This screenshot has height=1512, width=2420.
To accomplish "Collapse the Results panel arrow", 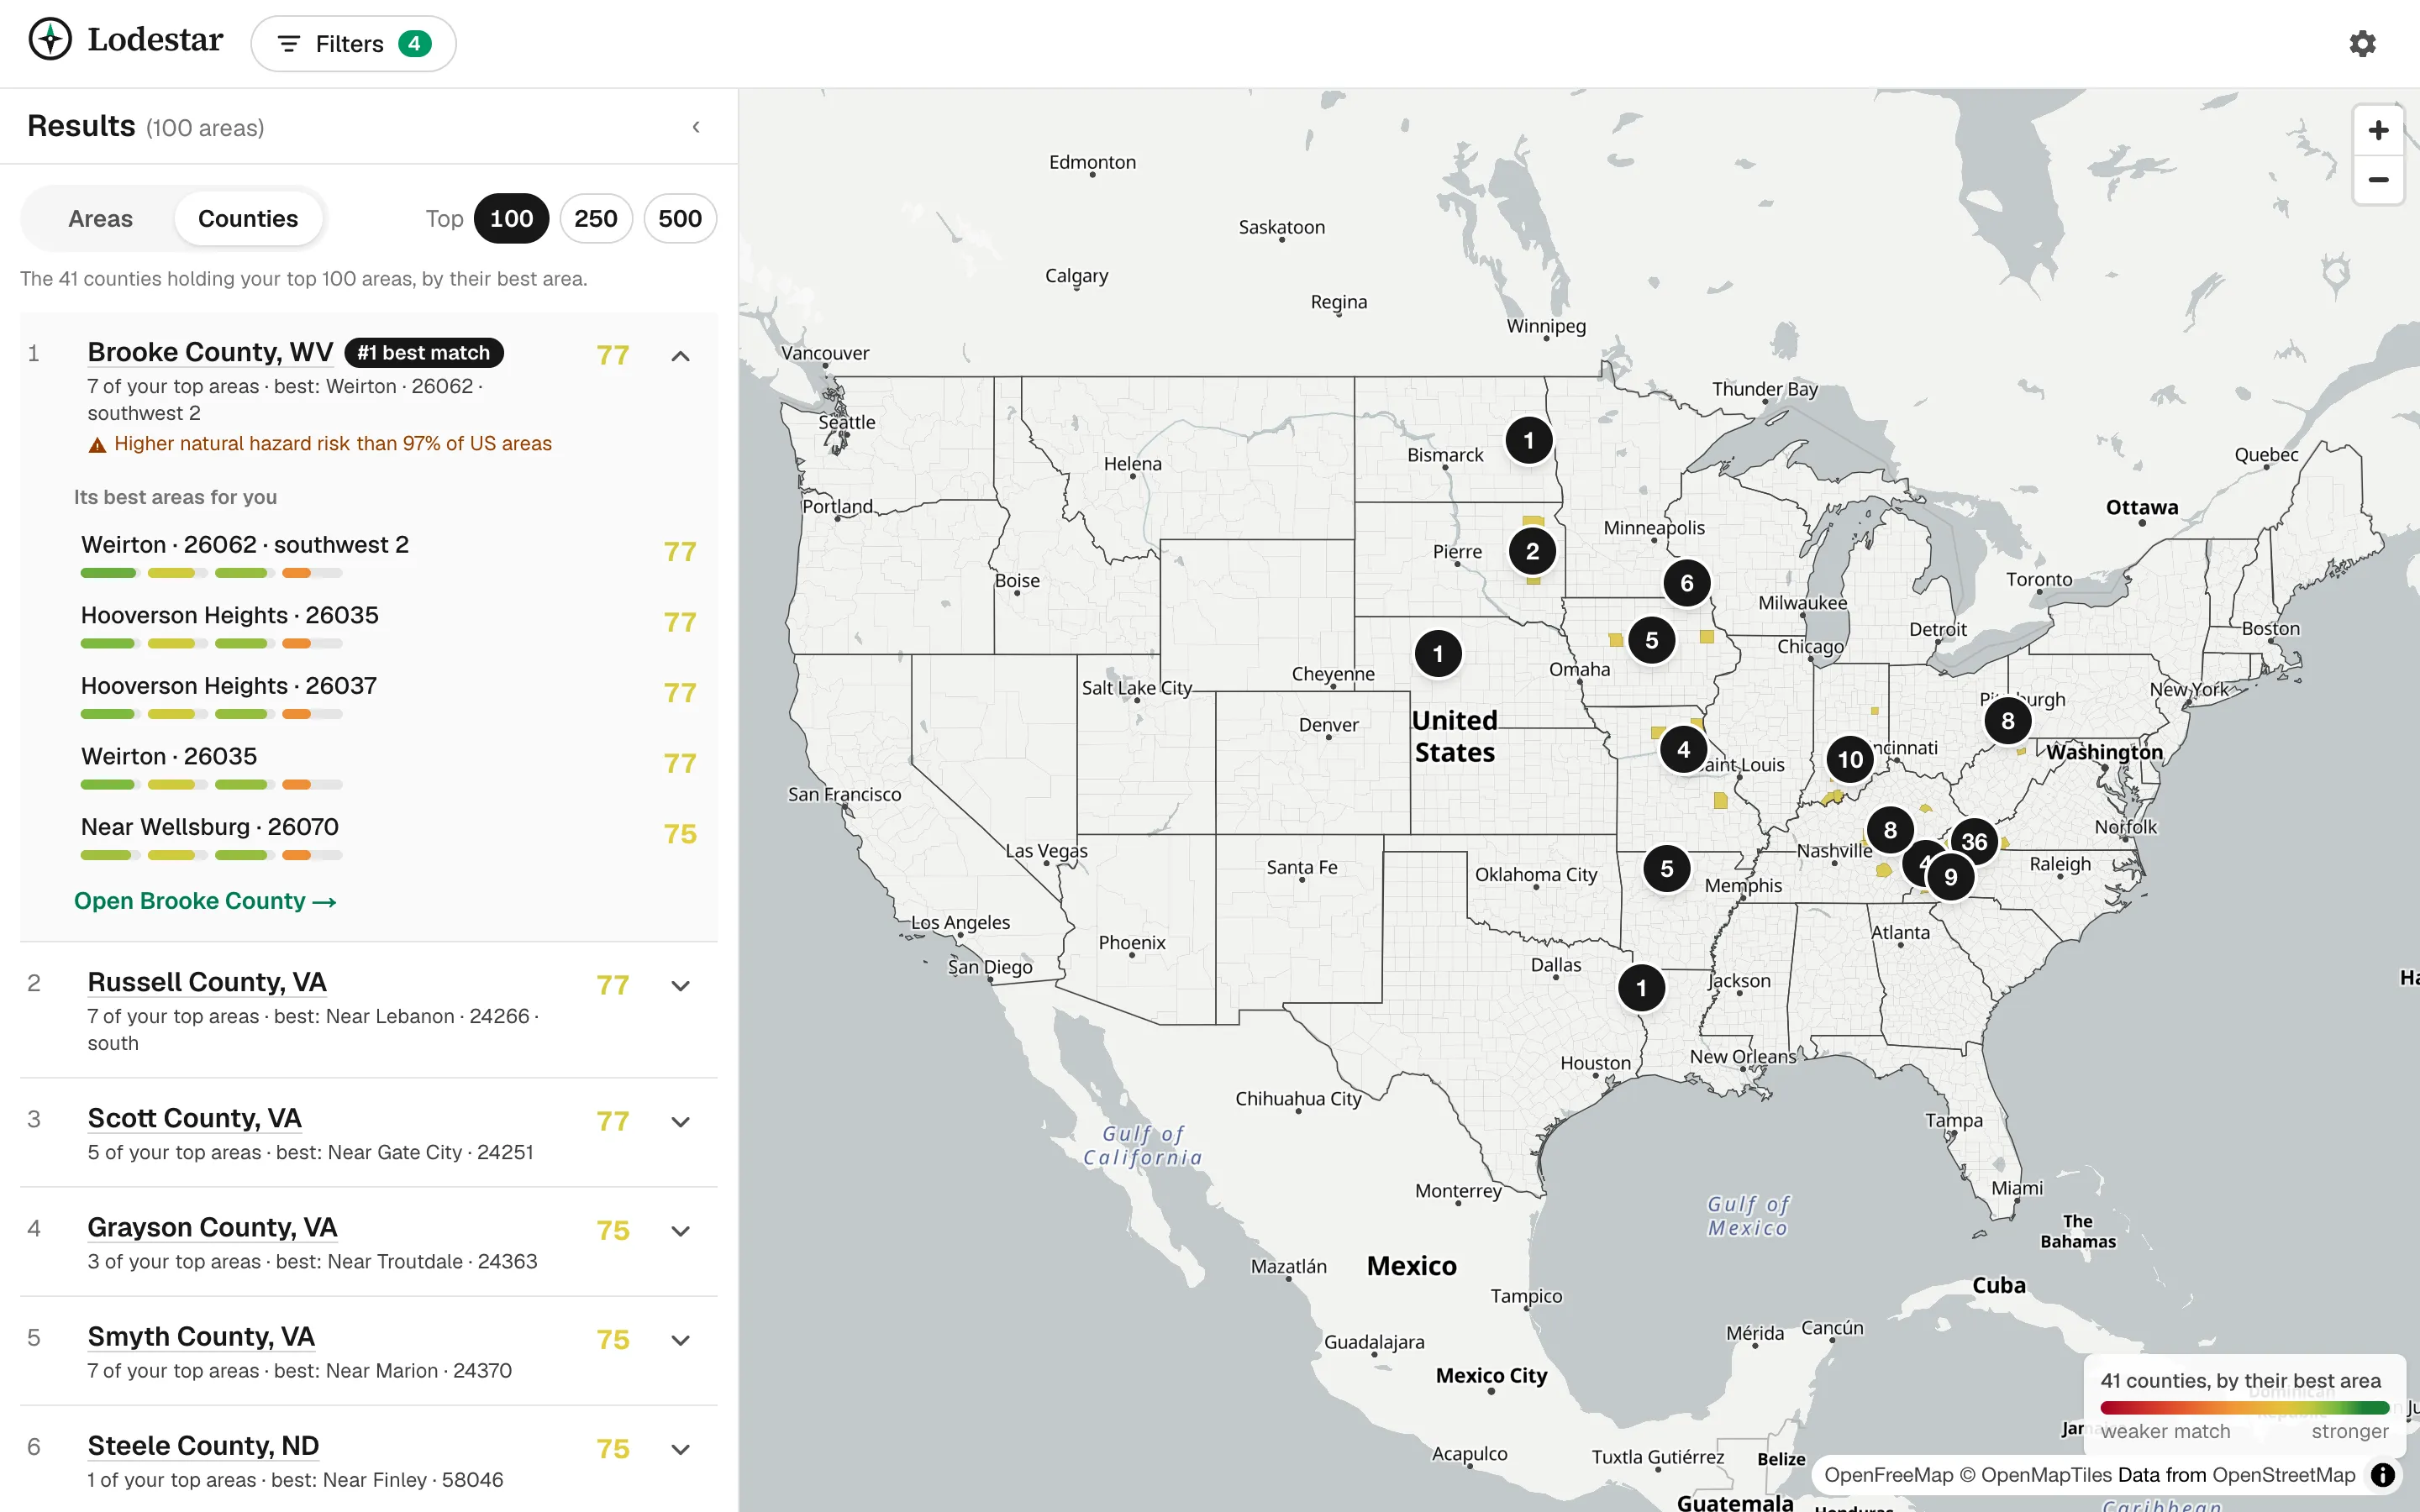I will pos(696,127).
